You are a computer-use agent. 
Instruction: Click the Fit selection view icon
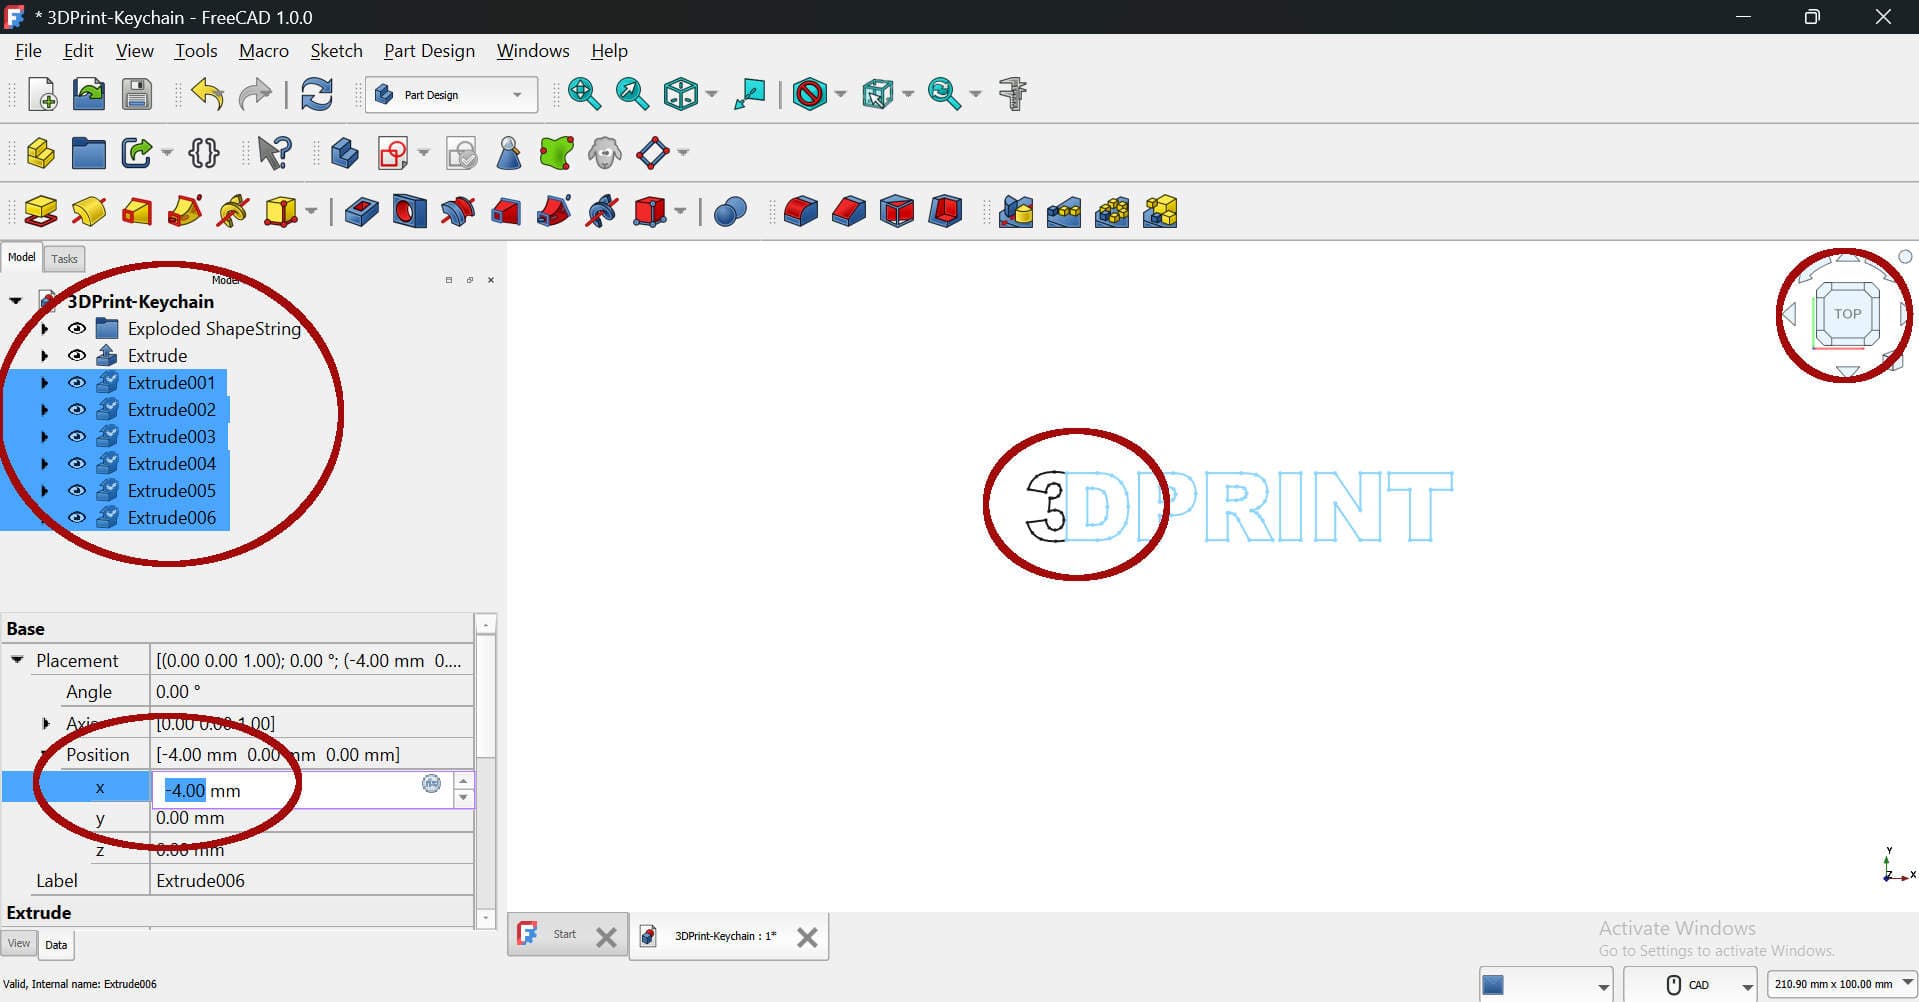(x=632, y=94)
